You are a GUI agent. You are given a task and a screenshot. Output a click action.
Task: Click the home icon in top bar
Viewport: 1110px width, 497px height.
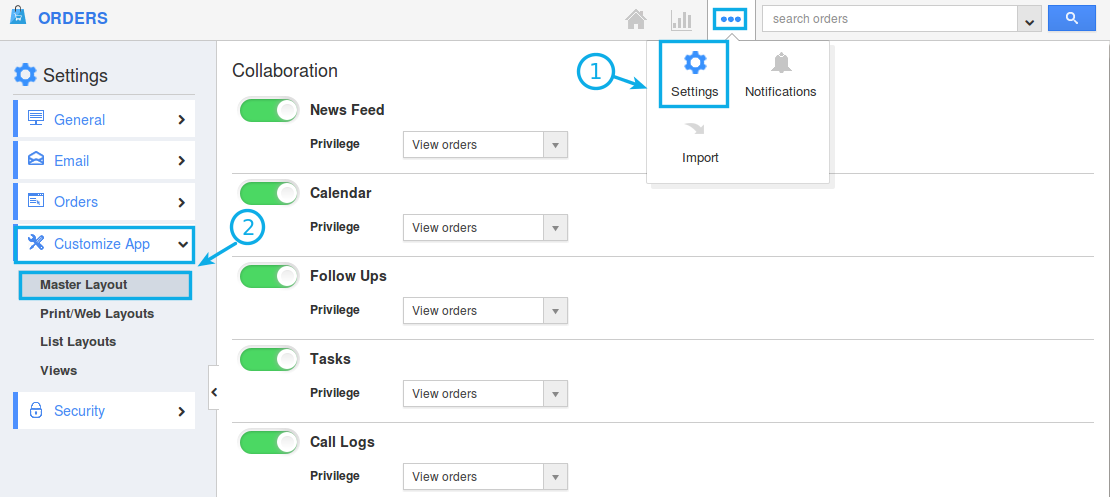(x=635, y=19)
